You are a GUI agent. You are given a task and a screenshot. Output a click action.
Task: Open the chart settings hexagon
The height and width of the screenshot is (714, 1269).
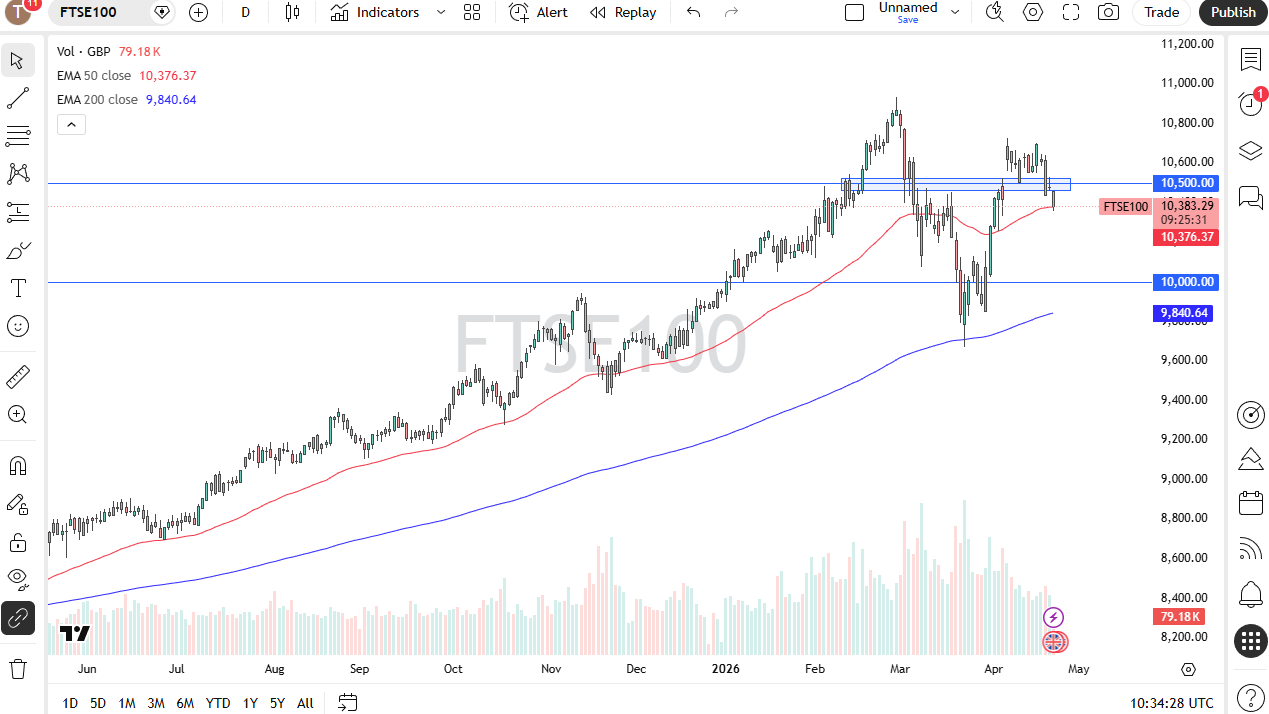click(1032, 12)
